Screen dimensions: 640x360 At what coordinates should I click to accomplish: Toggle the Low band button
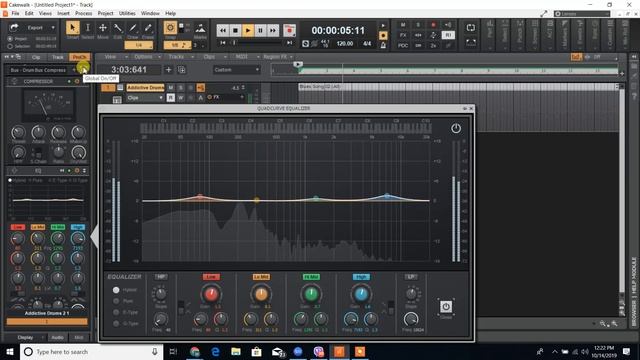point(211,277)
